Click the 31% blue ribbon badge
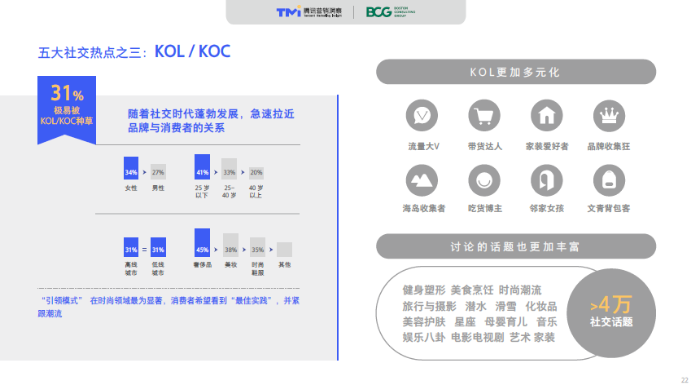Screen dimensions: 692x385 click(67, 110)
